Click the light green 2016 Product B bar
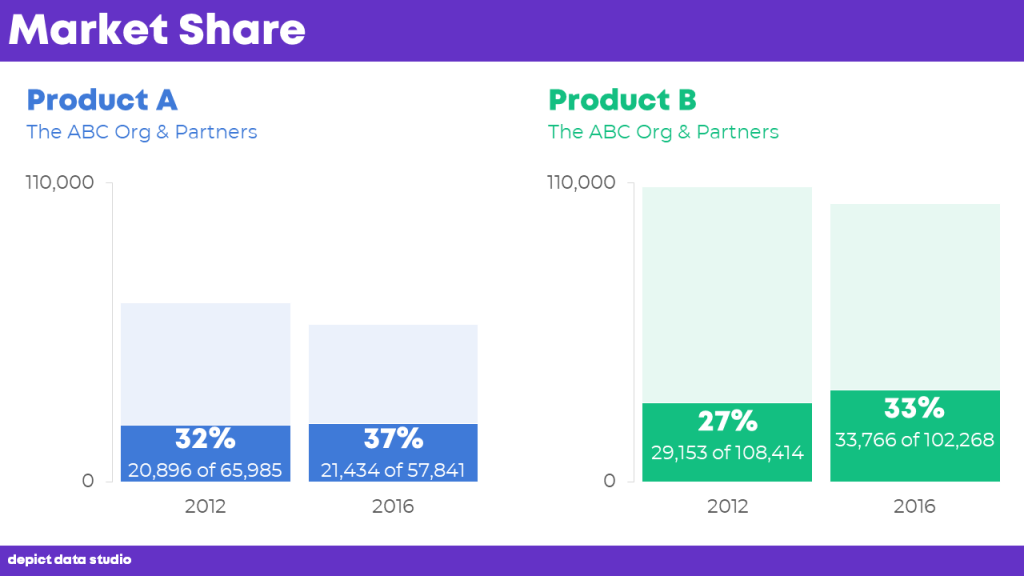1024x576 pixels. pos(915,297)
